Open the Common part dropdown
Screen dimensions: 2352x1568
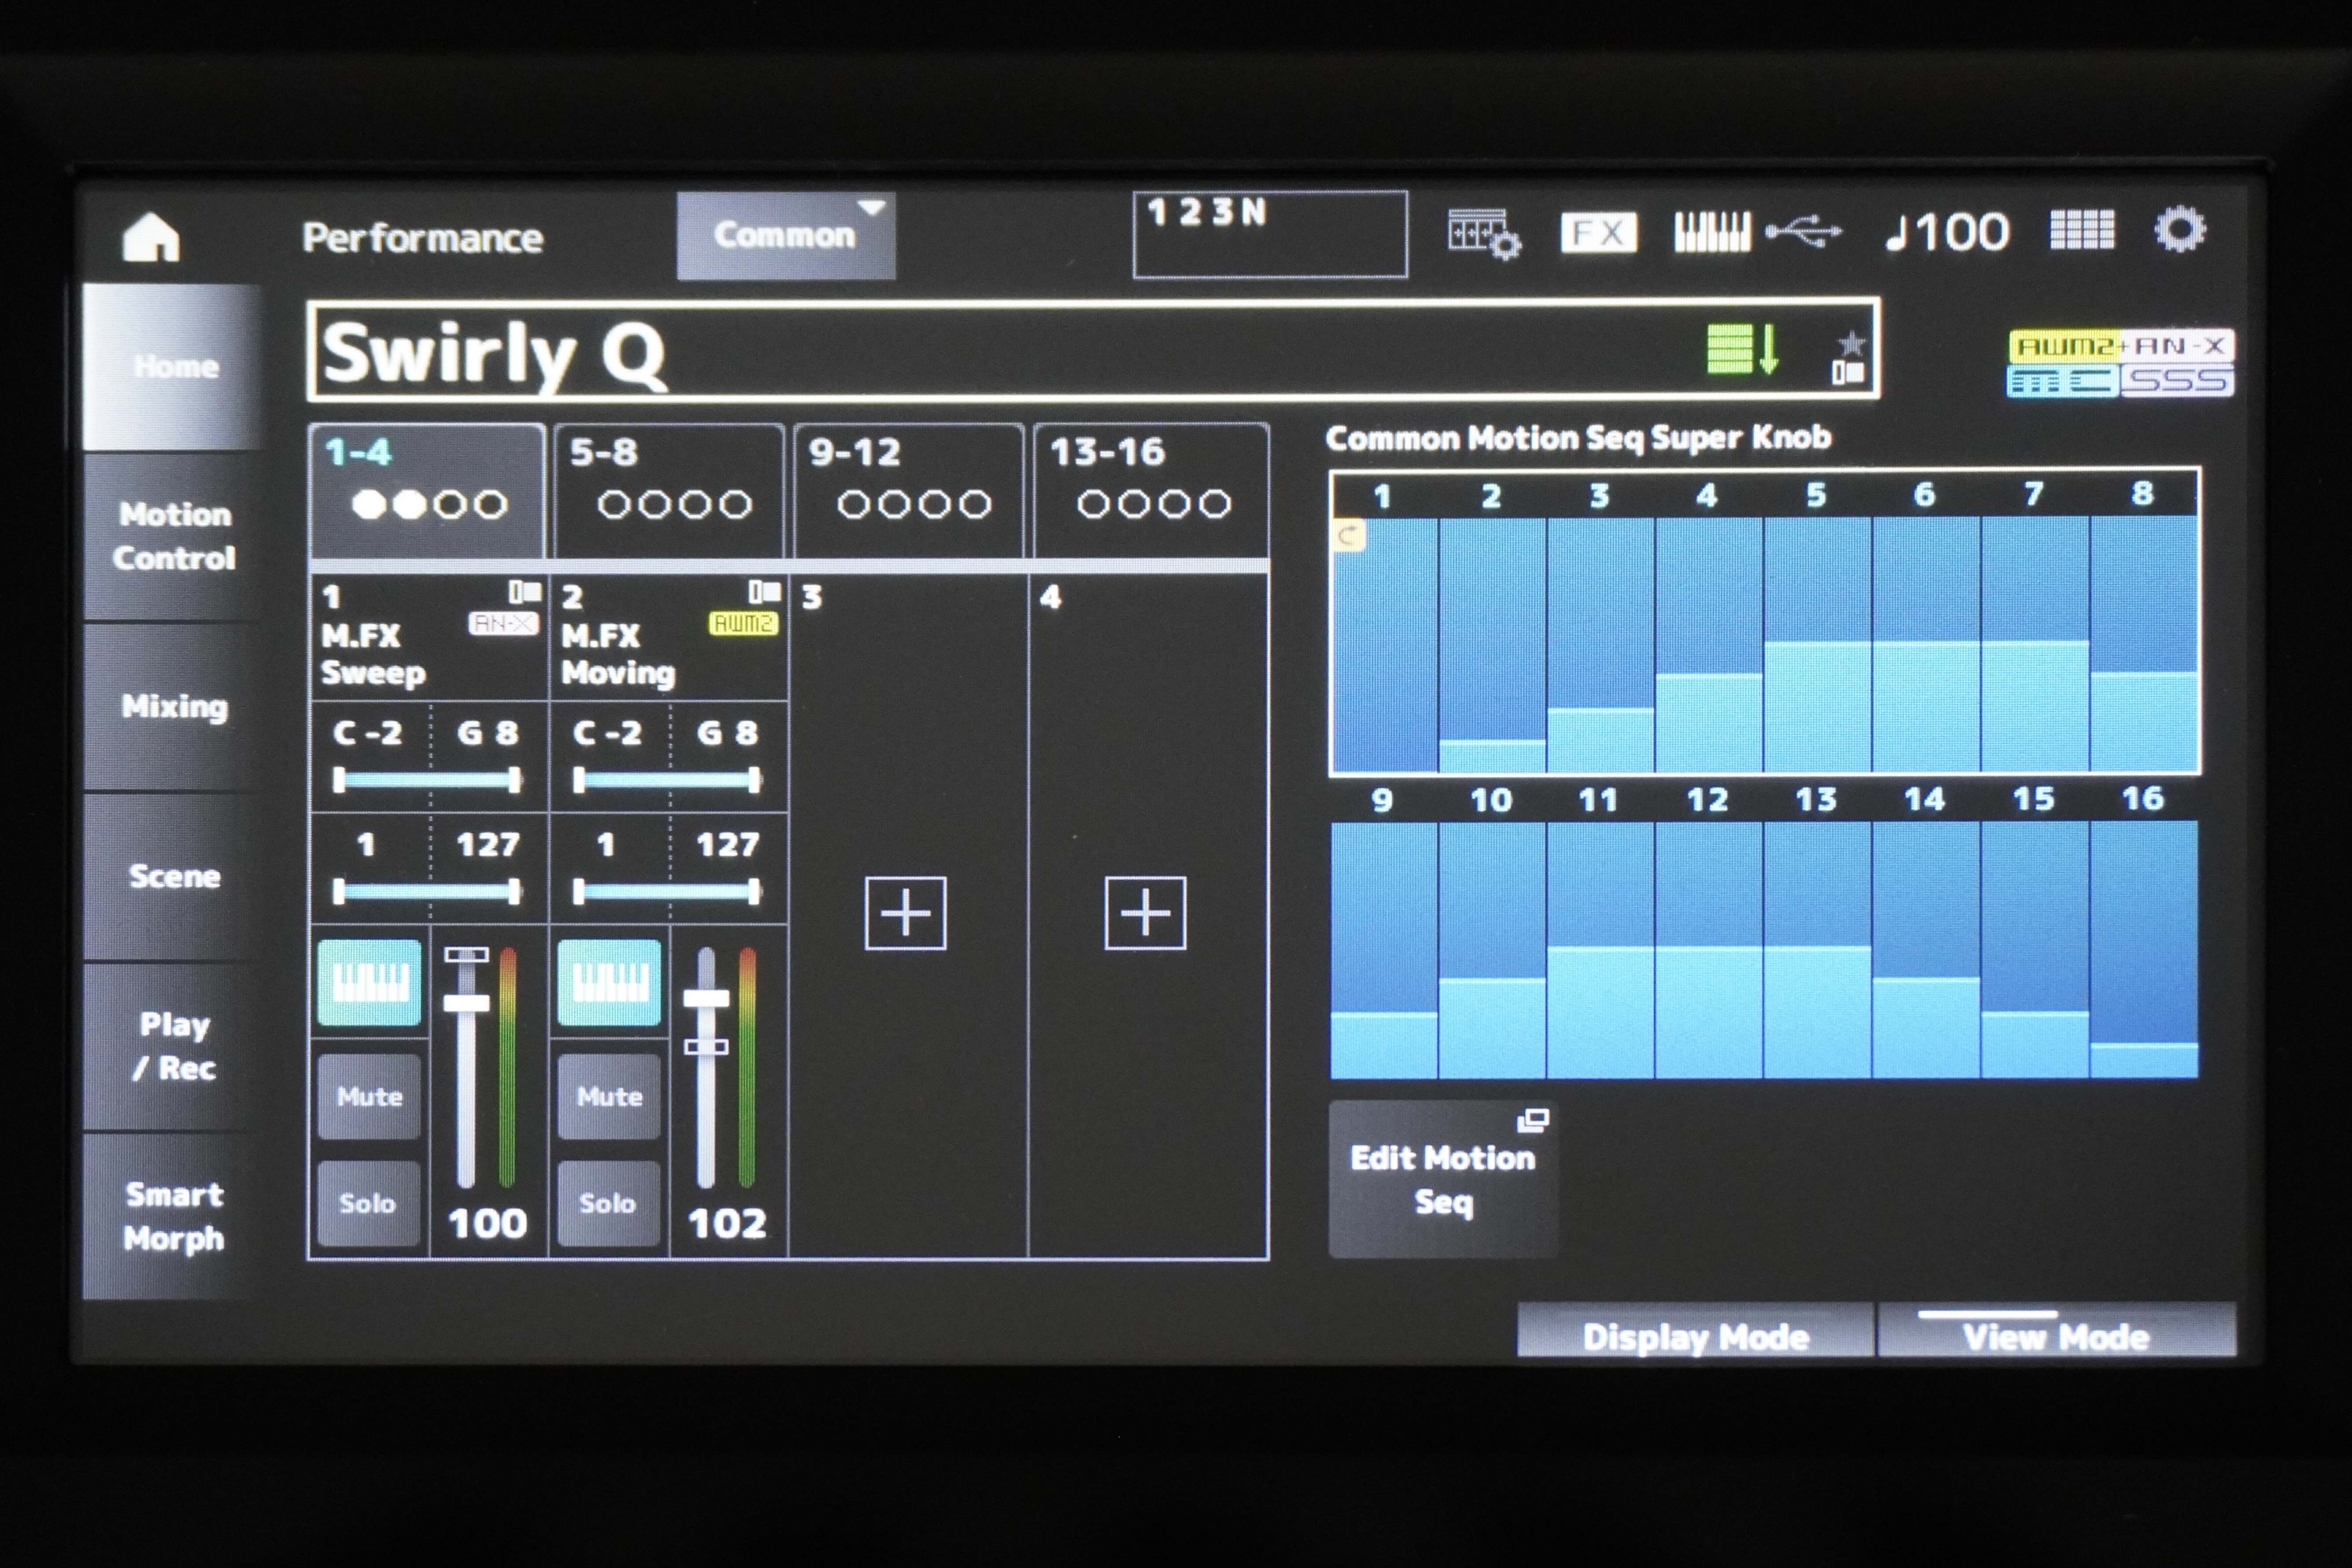click(x=786, y=236)
